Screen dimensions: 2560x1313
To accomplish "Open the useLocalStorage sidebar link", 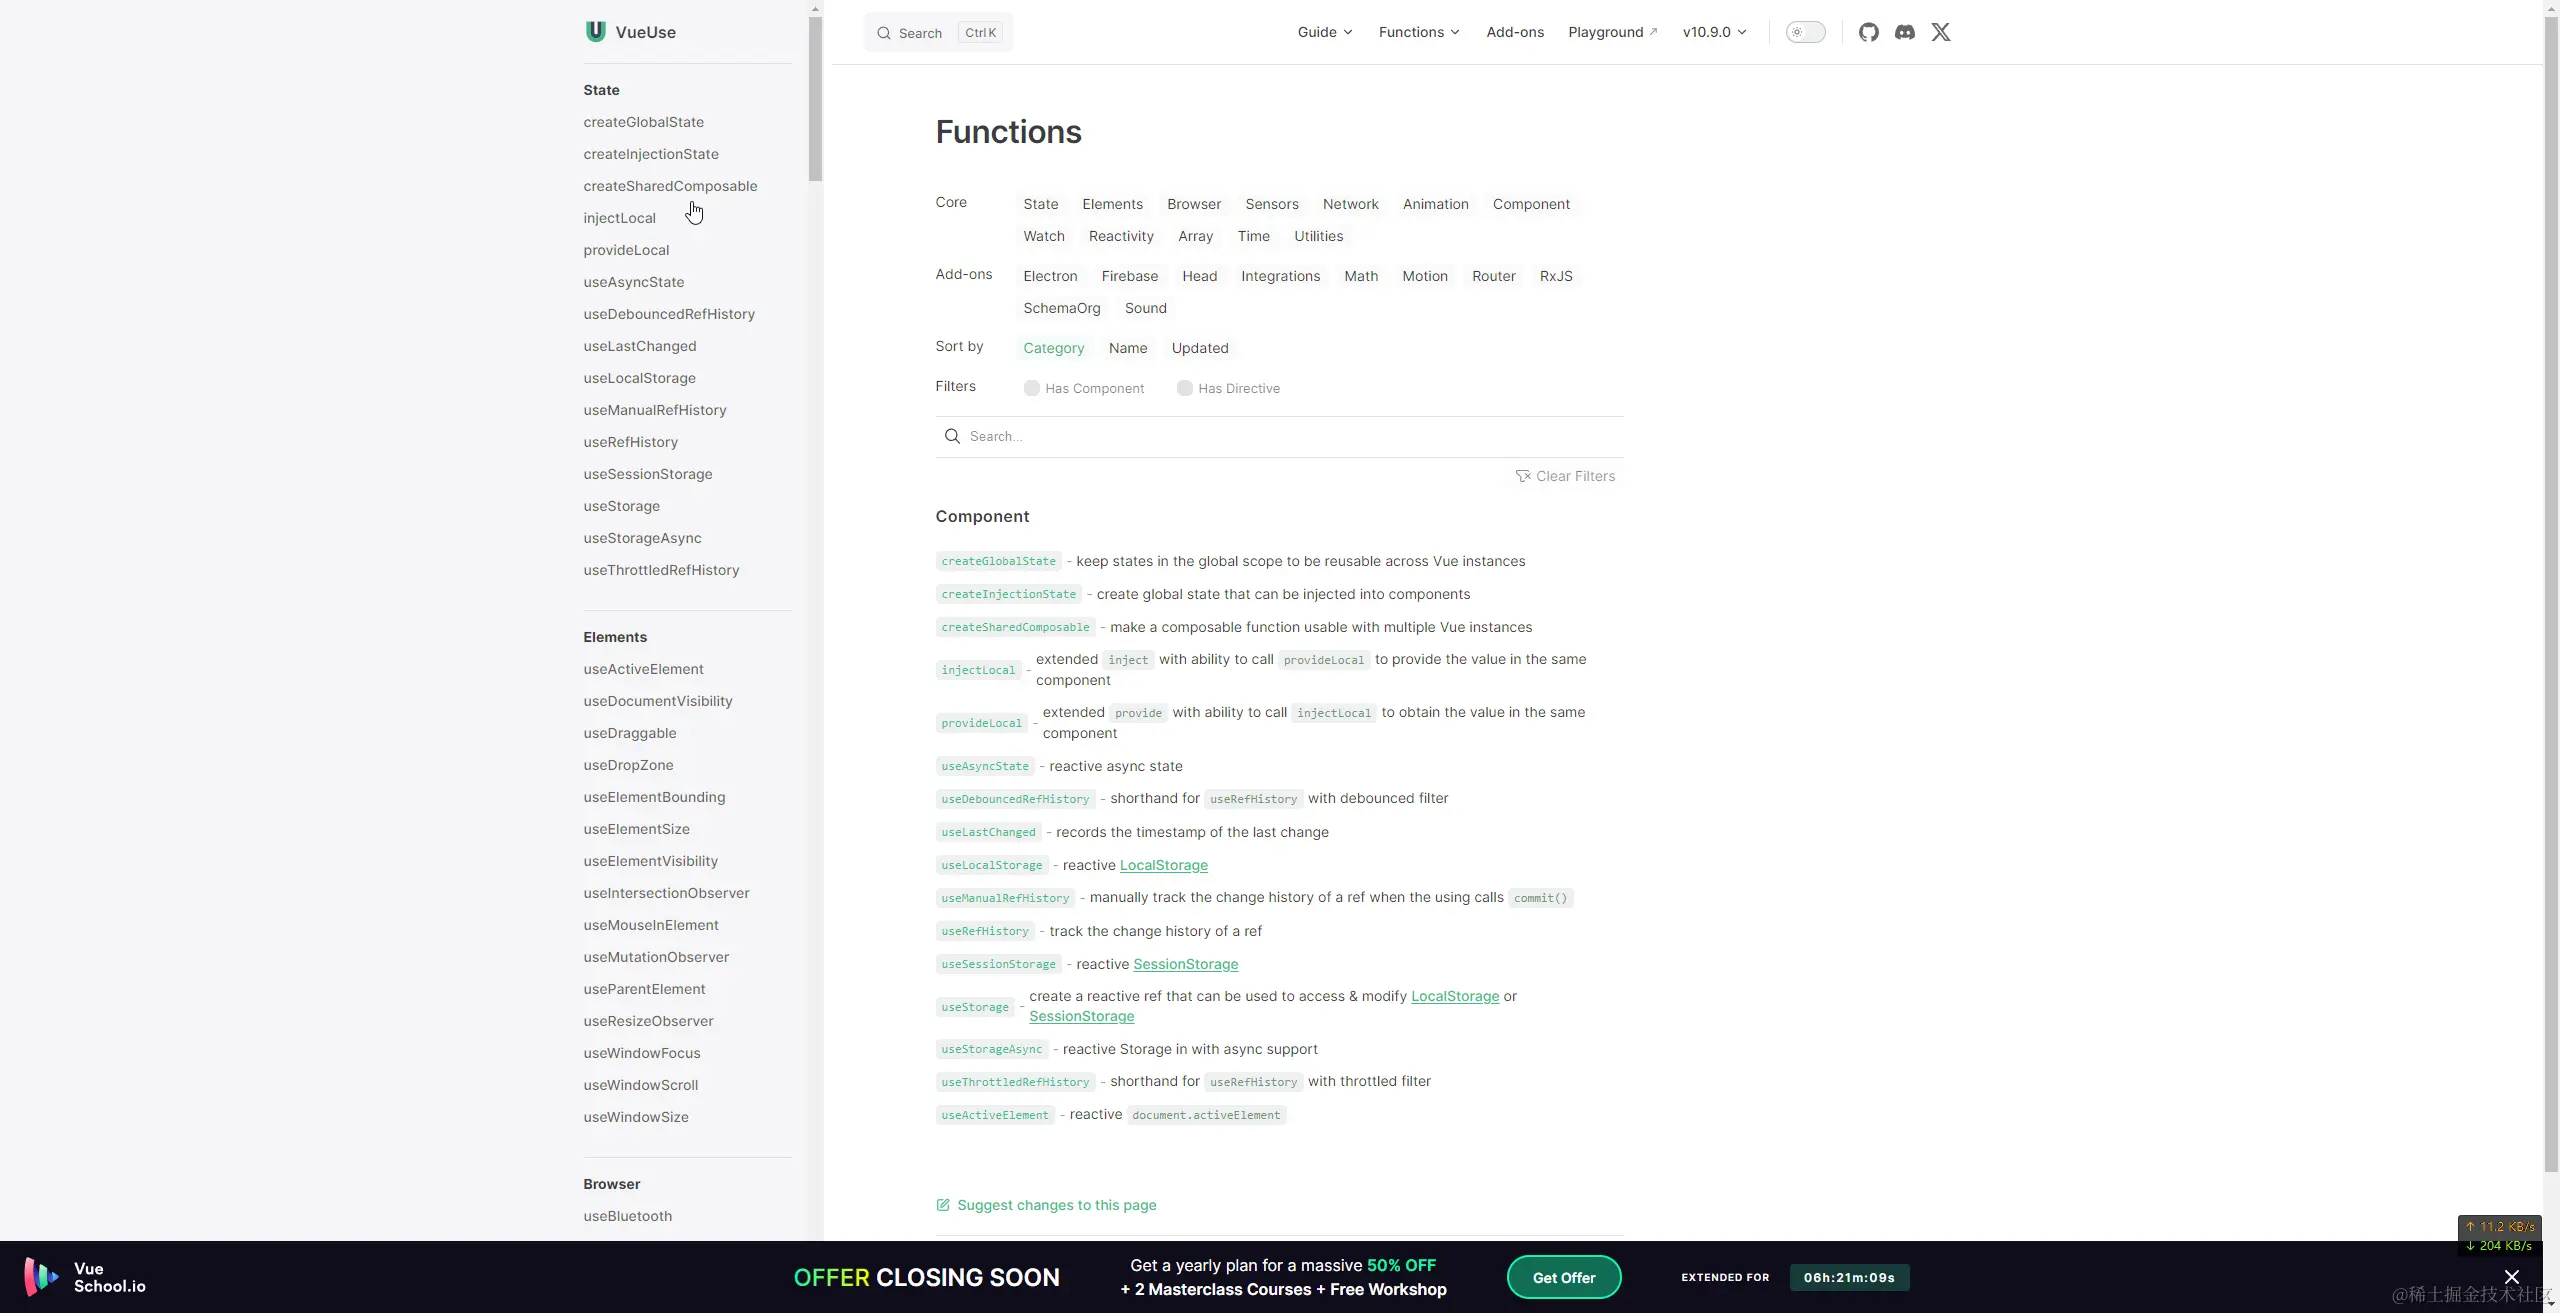I will pos(639,378).
